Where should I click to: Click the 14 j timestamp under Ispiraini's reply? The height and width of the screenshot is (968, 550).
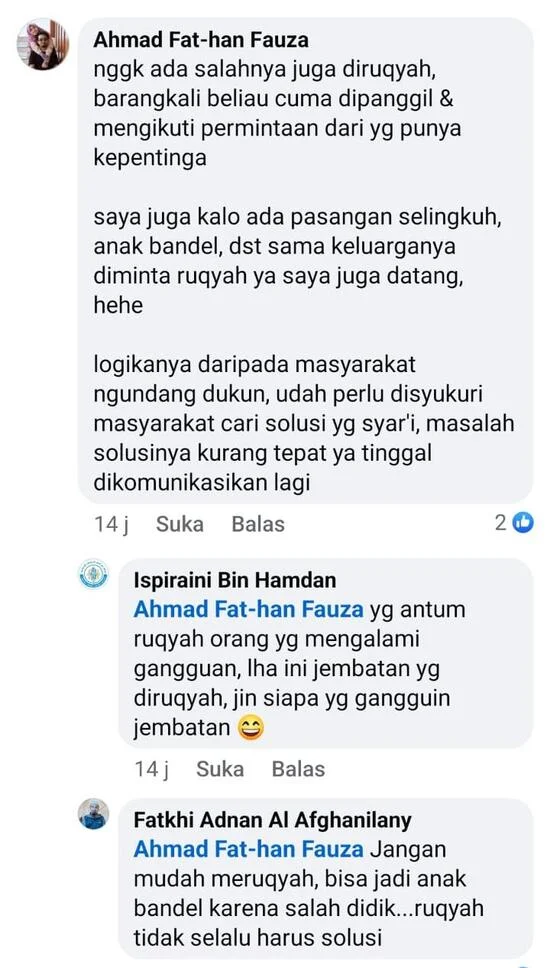click(x=152, y=770)
